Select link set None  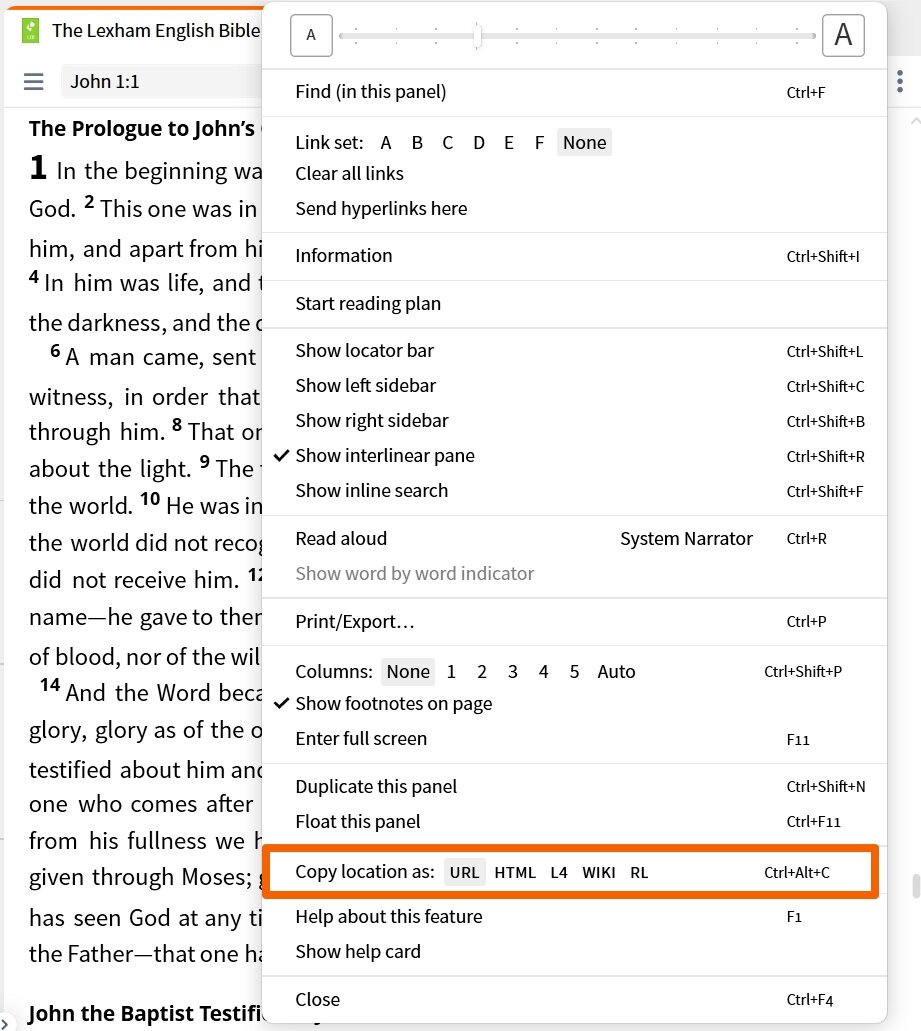(x=584, y=143)
